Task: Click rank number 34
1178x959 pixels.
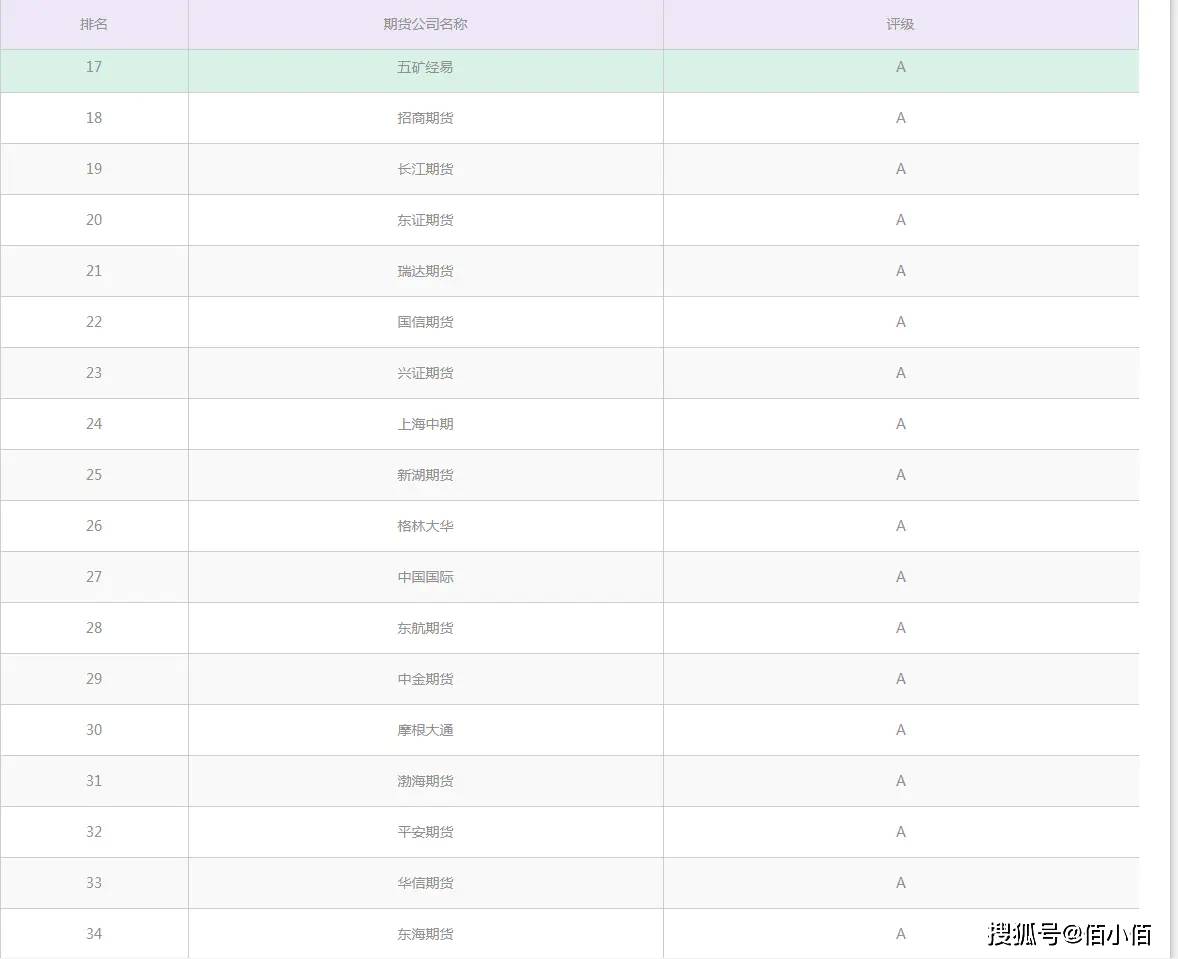Action: 94,934
